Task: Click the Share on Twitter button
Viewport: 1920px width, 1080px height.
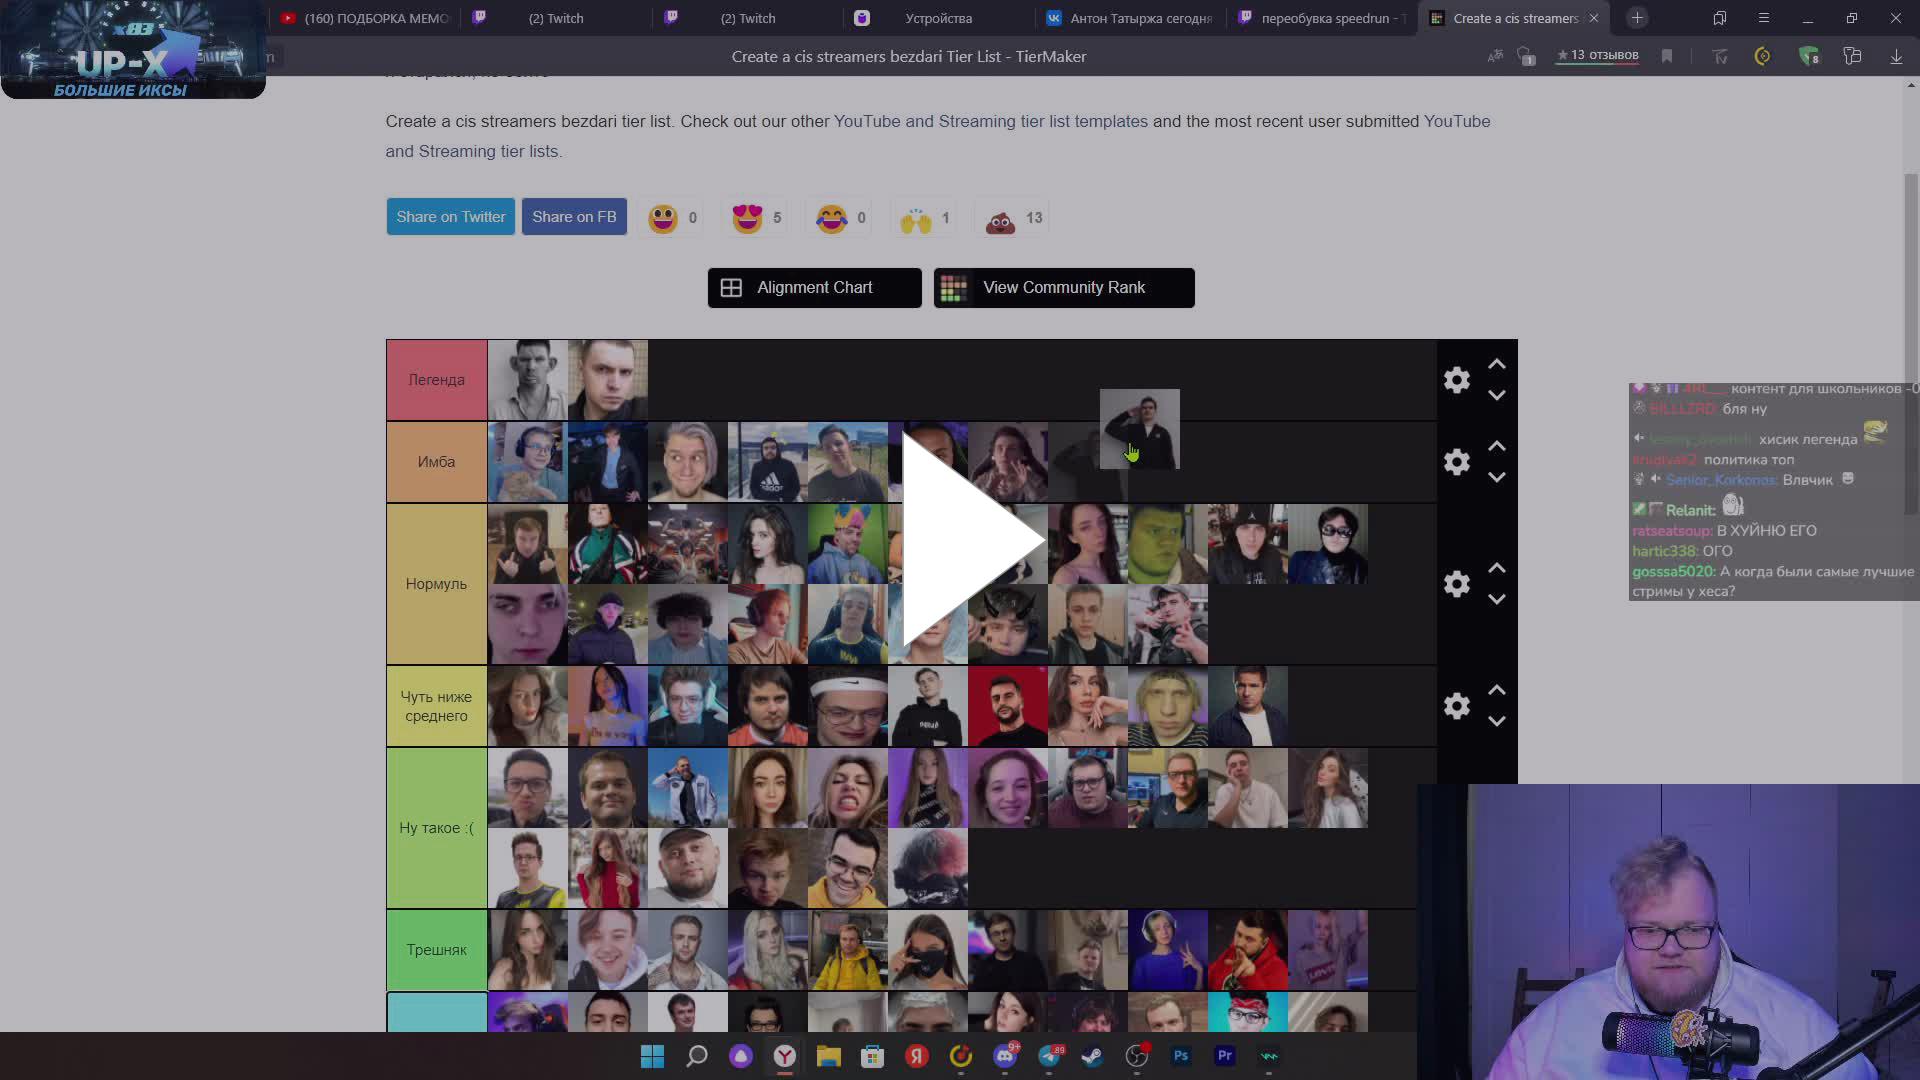Action: click(450, 216)
